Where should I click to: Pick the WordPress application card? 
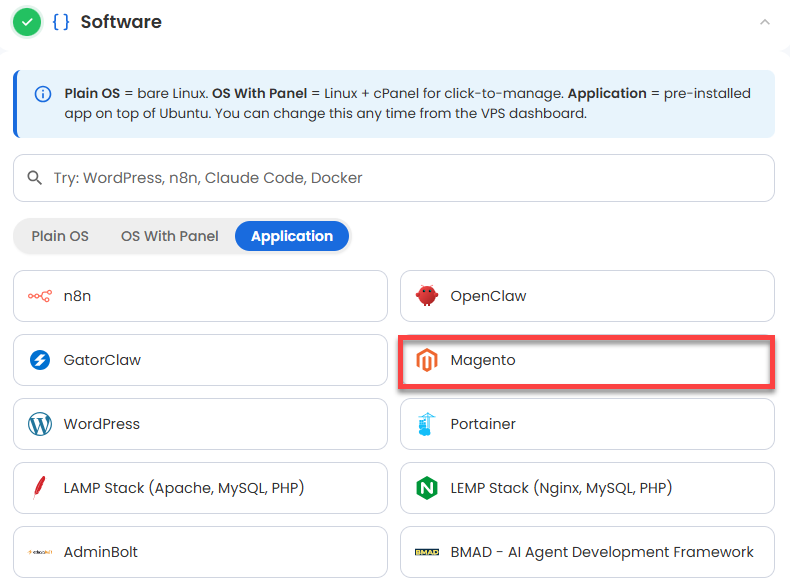[x=201, y=424]
